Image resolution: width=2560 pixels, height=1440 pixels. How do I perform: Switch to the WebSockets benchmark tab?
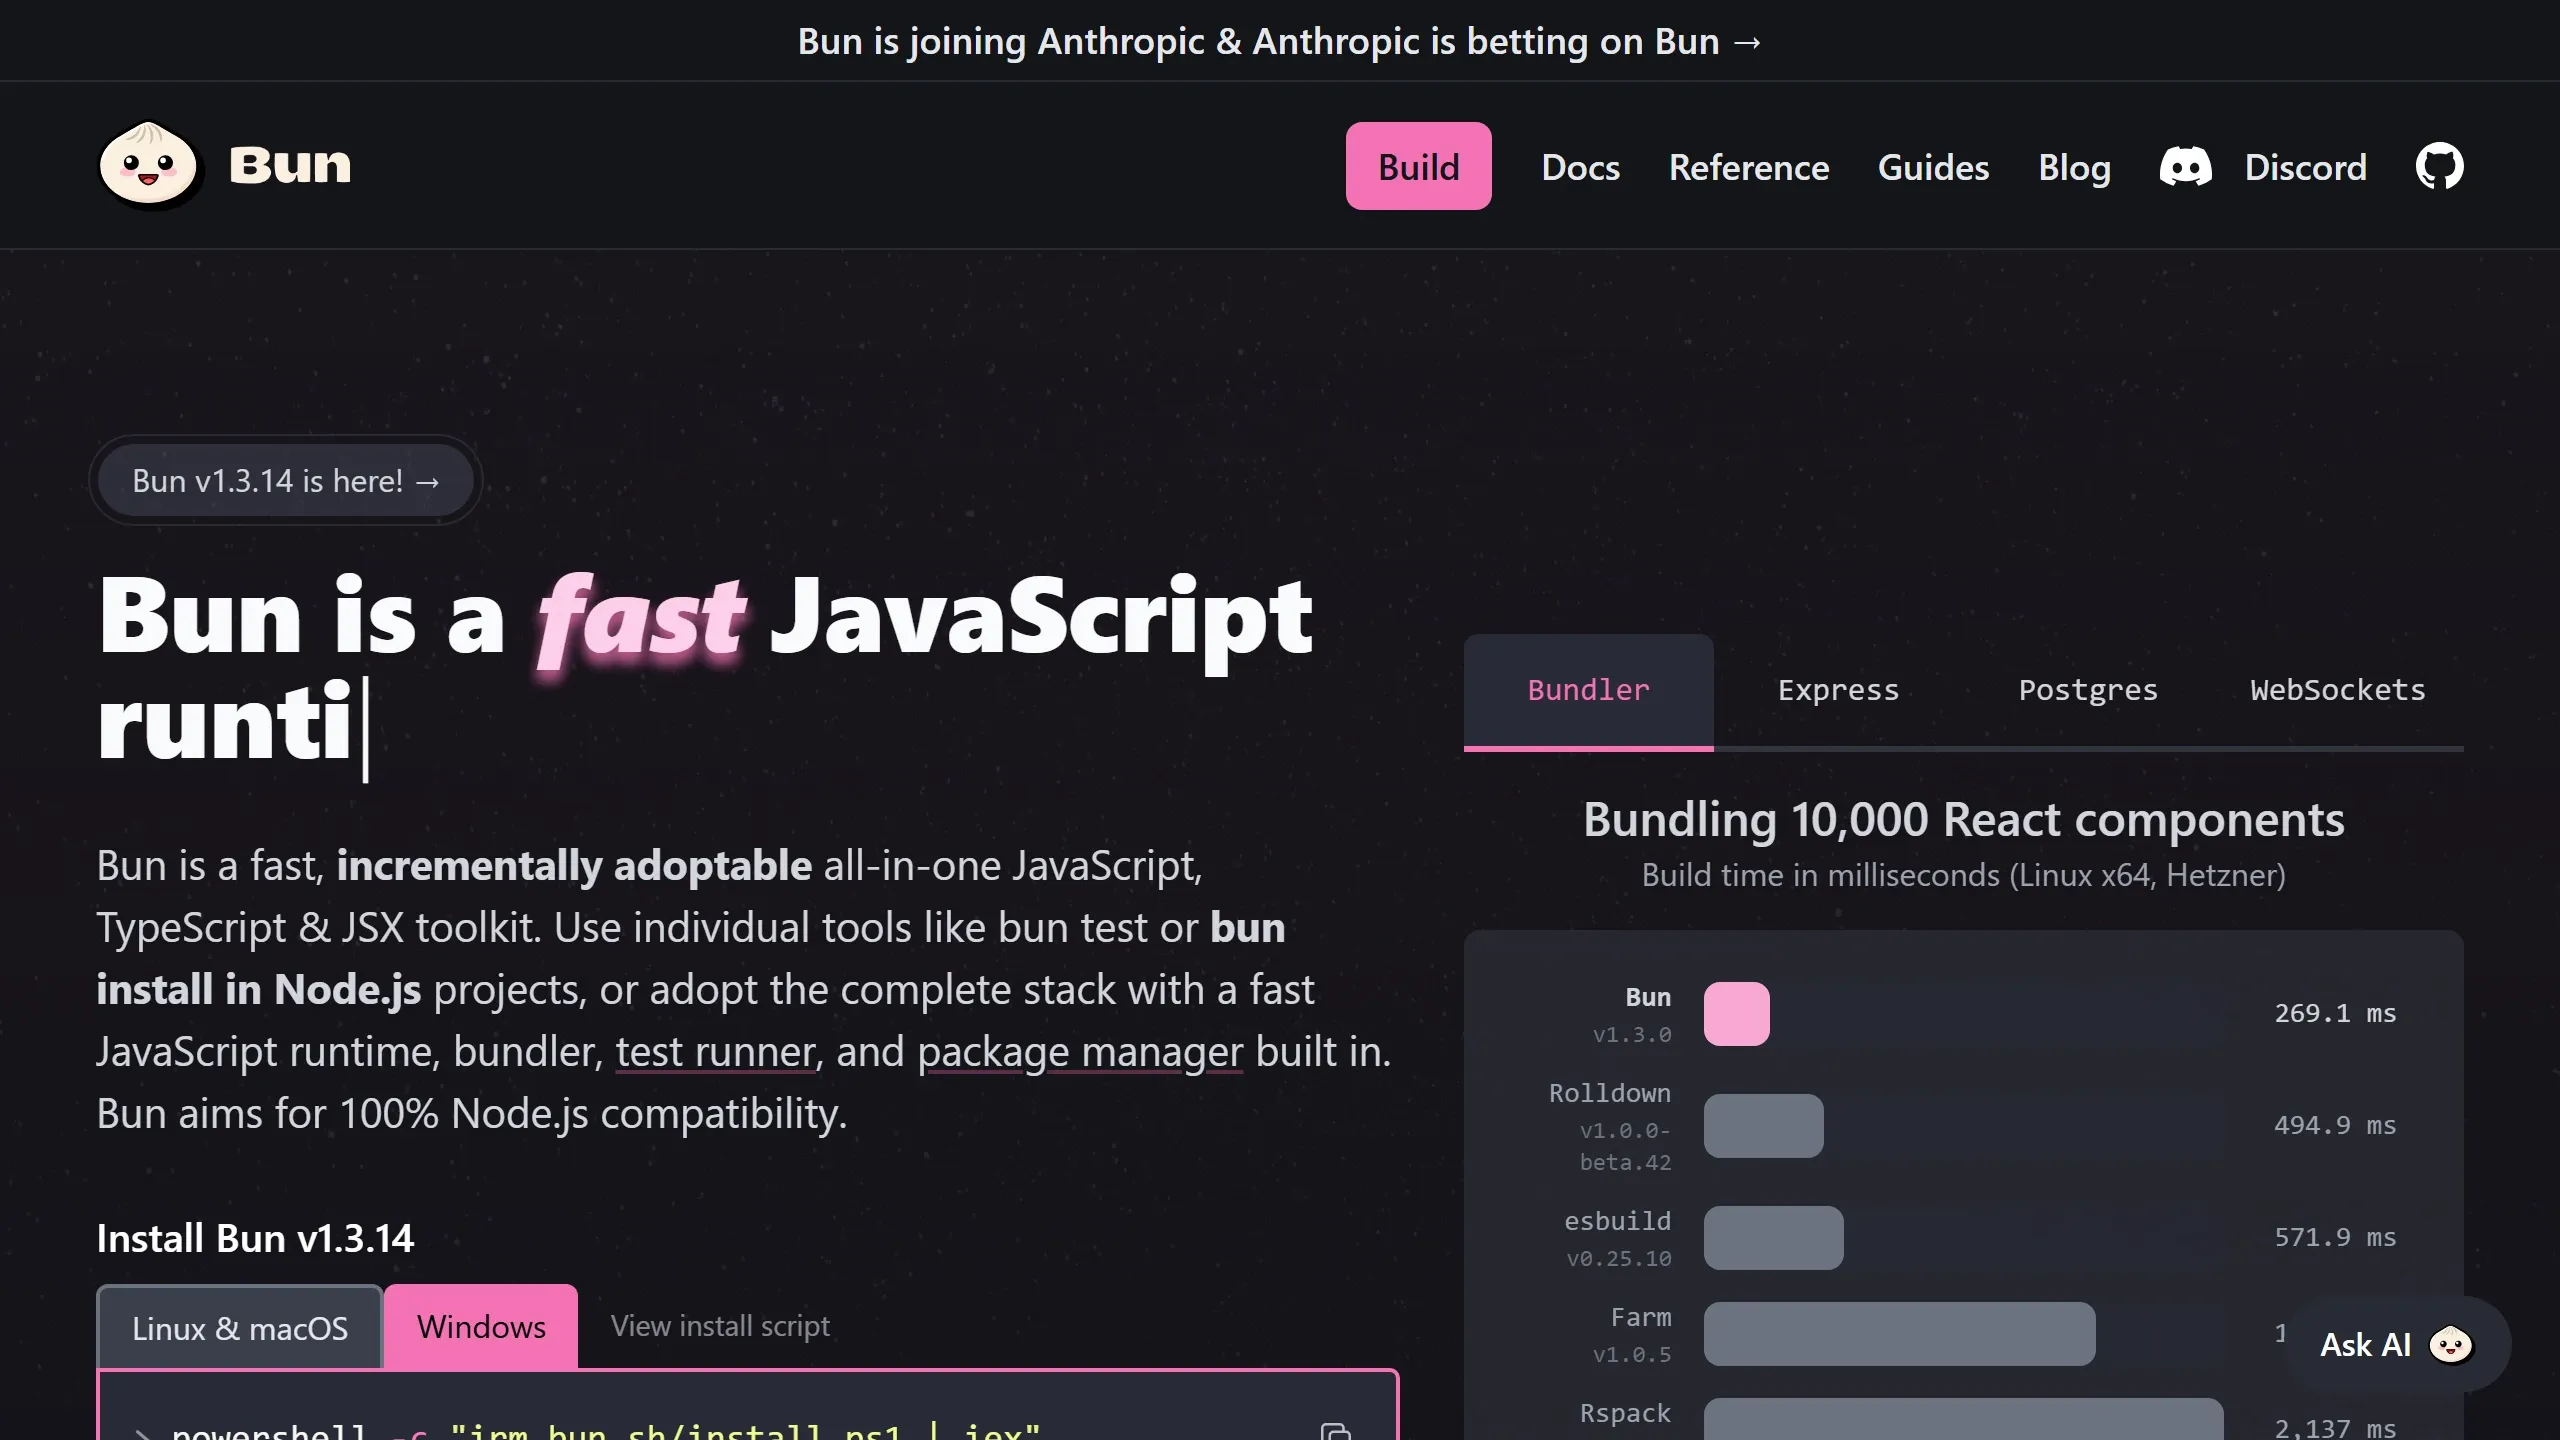point(2338,690)
